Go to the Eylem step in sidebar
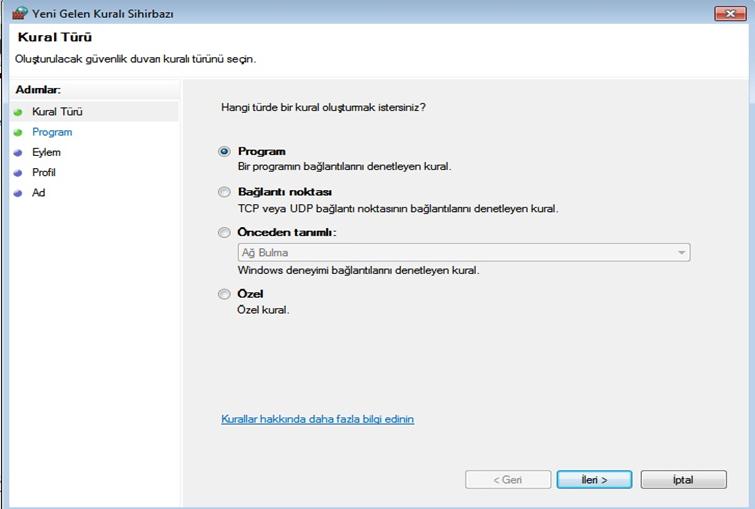Image resolution: width=755 pixels, height=509 pixels. click(46, 152)
